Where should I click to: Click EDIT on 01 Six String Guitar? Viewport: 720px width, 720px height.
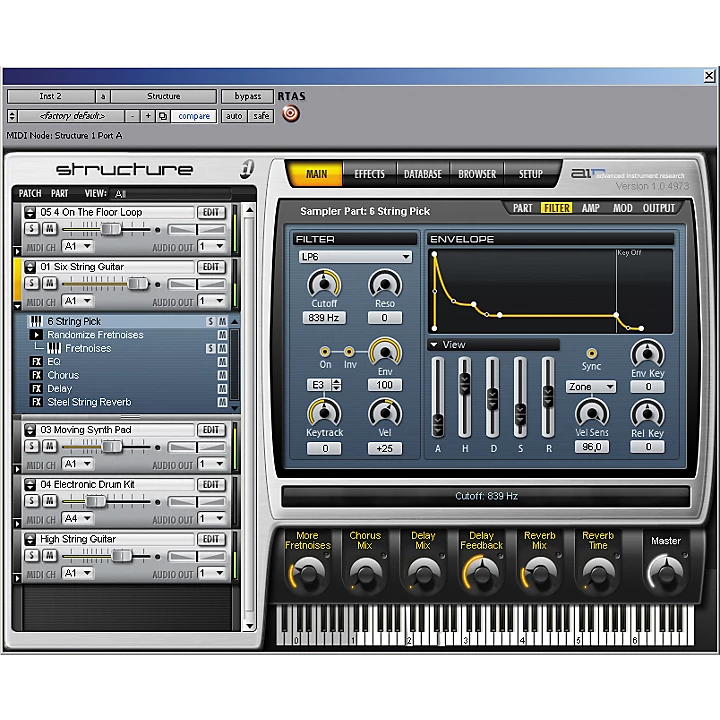click(211, 267)
